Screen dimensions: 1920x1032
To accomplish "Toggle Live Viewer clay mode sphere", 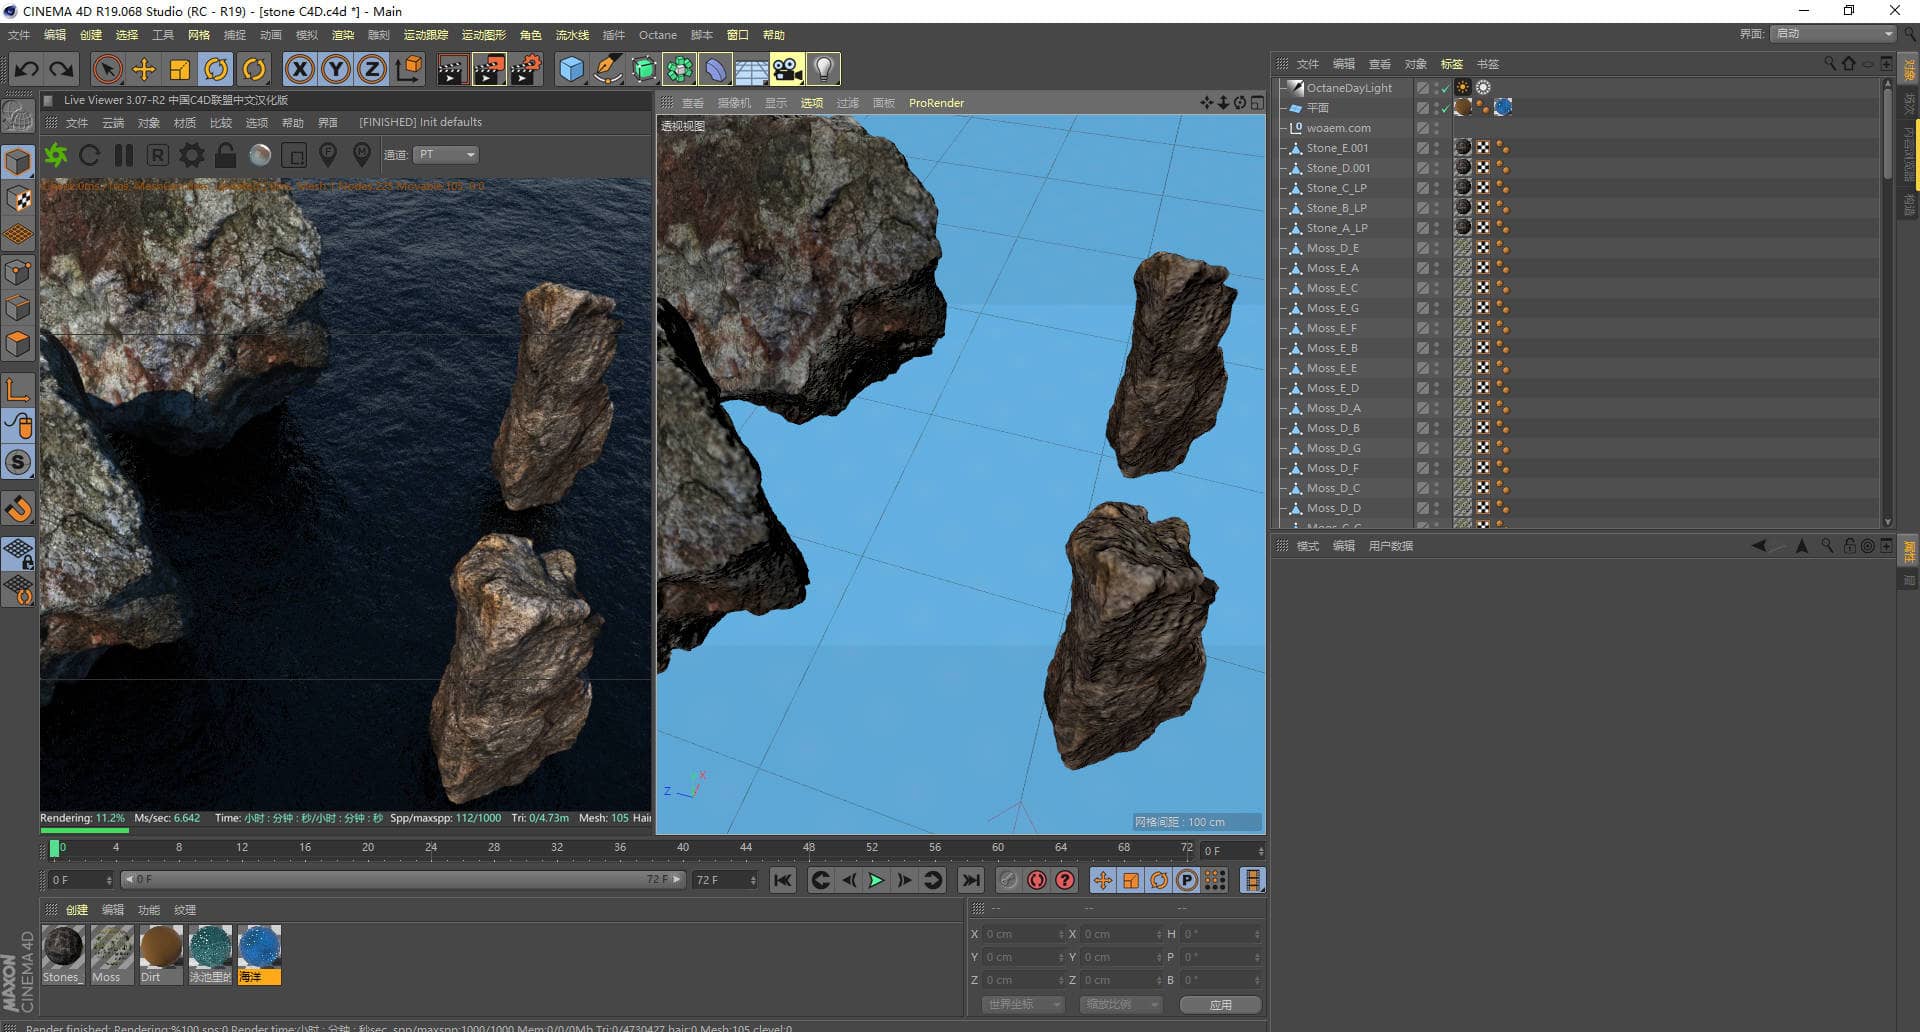I will tap(260, 155).
